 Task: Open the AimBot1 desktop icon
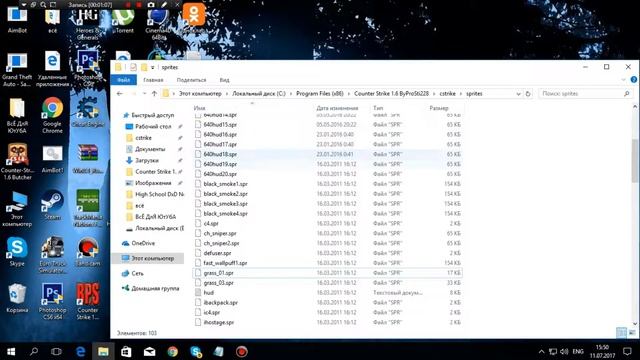pyautogui.click(x=52, y=159)
